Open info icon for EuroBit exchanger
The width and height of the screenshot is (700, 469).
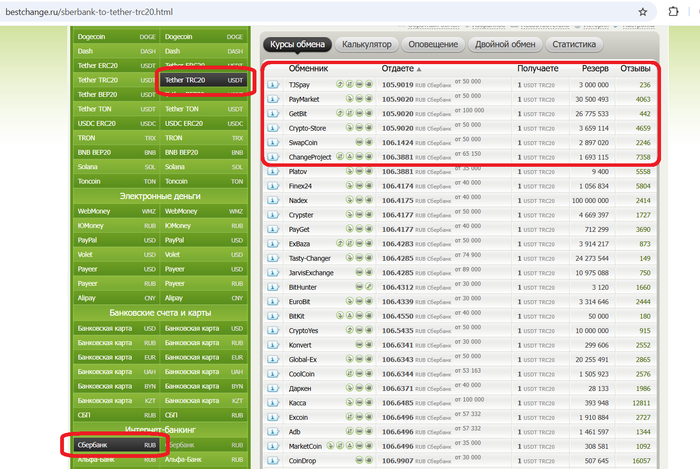tap(273, 302)
